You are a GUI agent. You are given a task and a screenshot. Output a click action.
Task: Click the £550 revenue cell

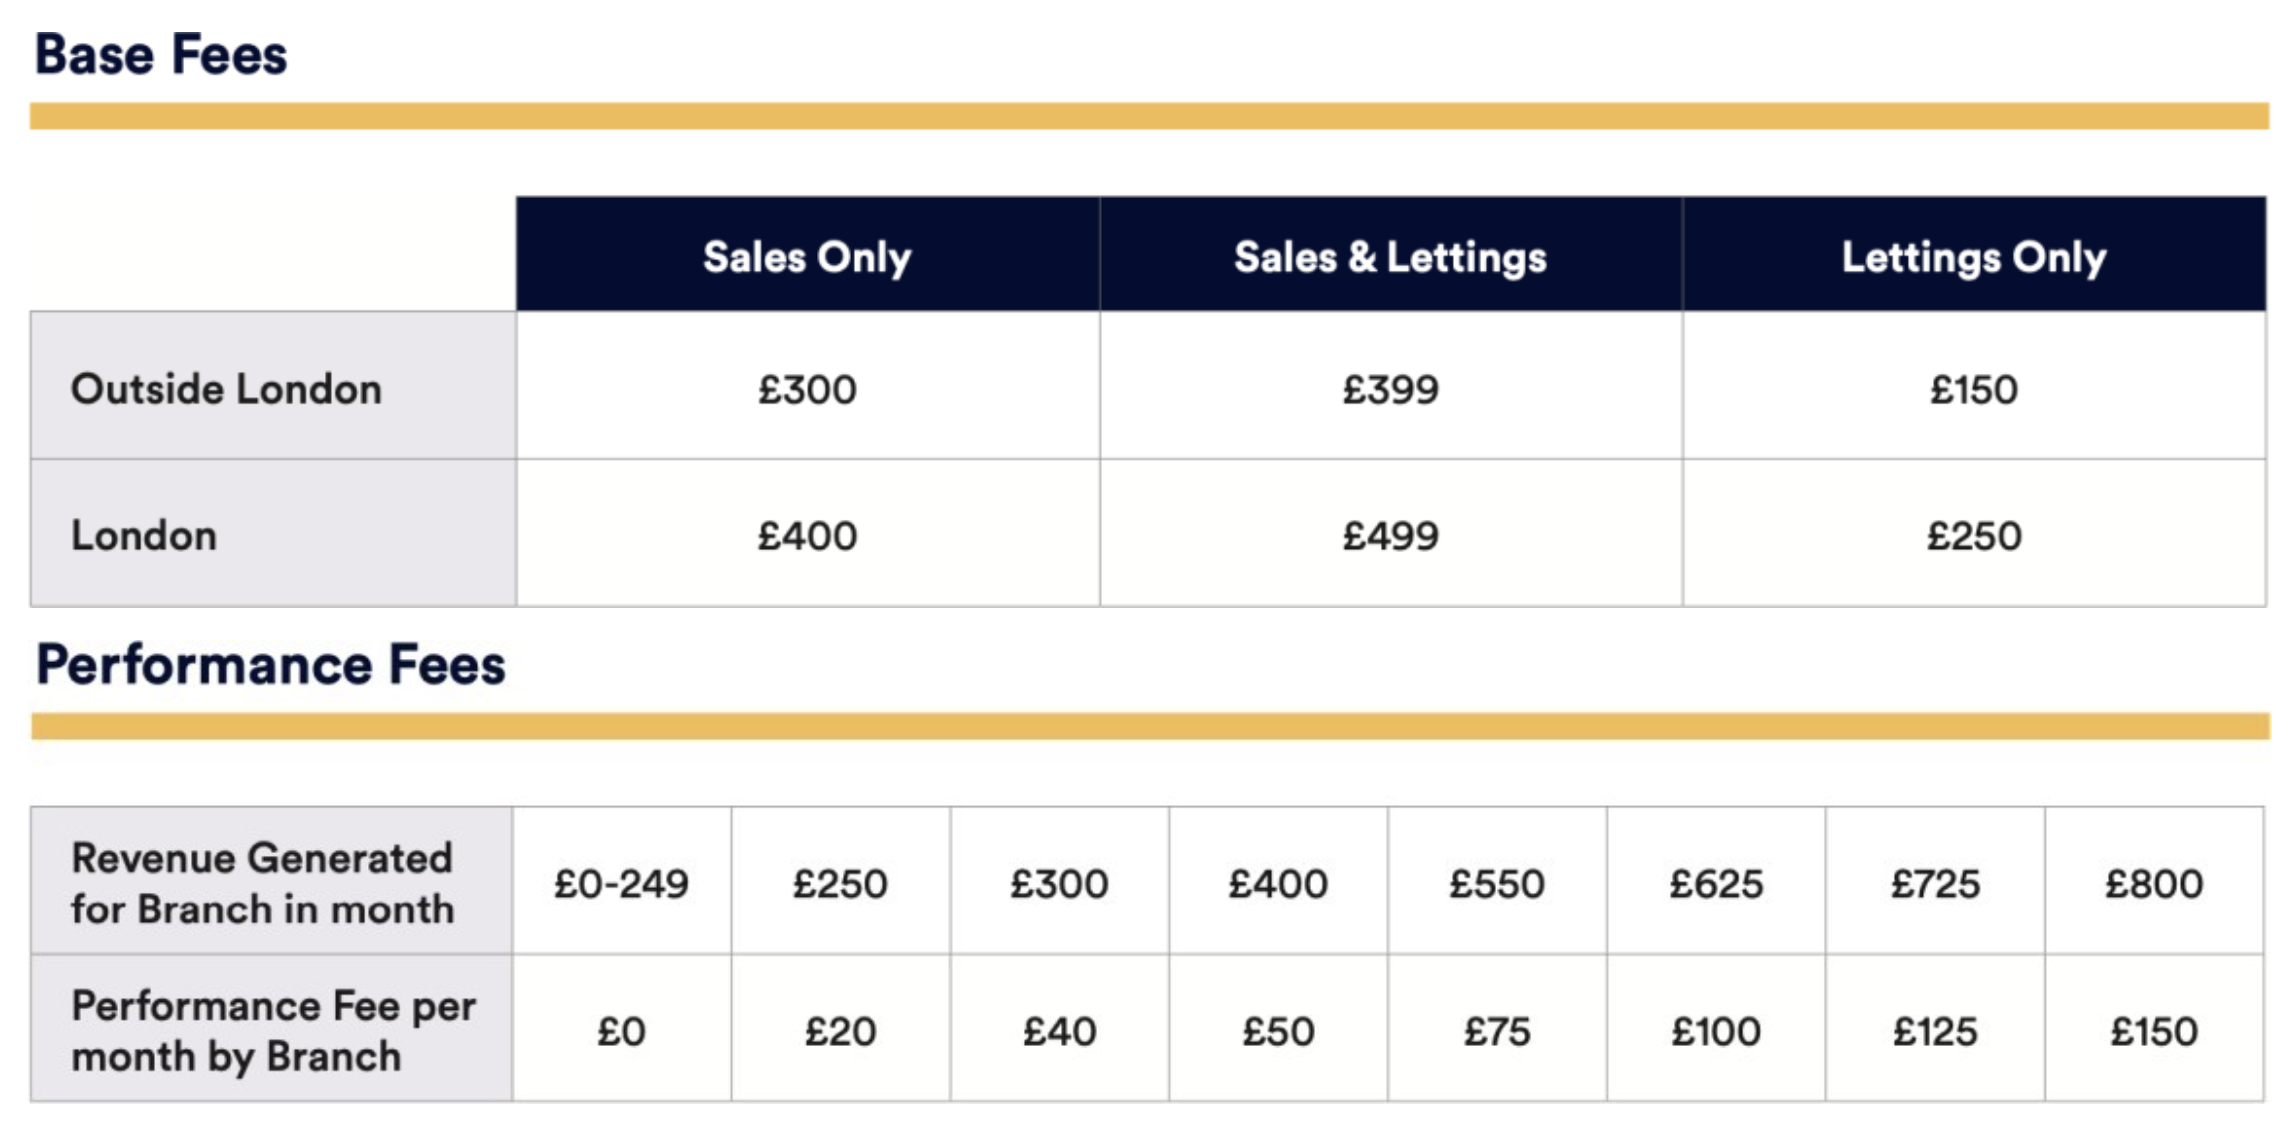coord(1497,884)
